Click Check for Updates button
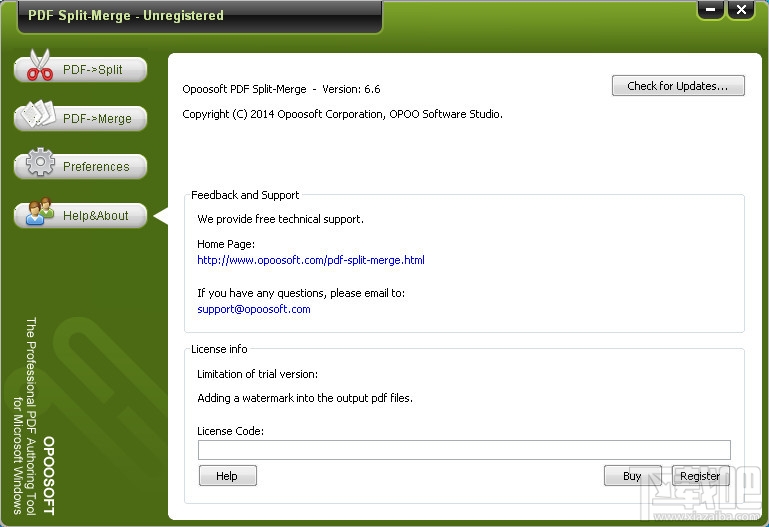Image resolution: width=769 pixels, height=527 pixels. coord(678,86)
